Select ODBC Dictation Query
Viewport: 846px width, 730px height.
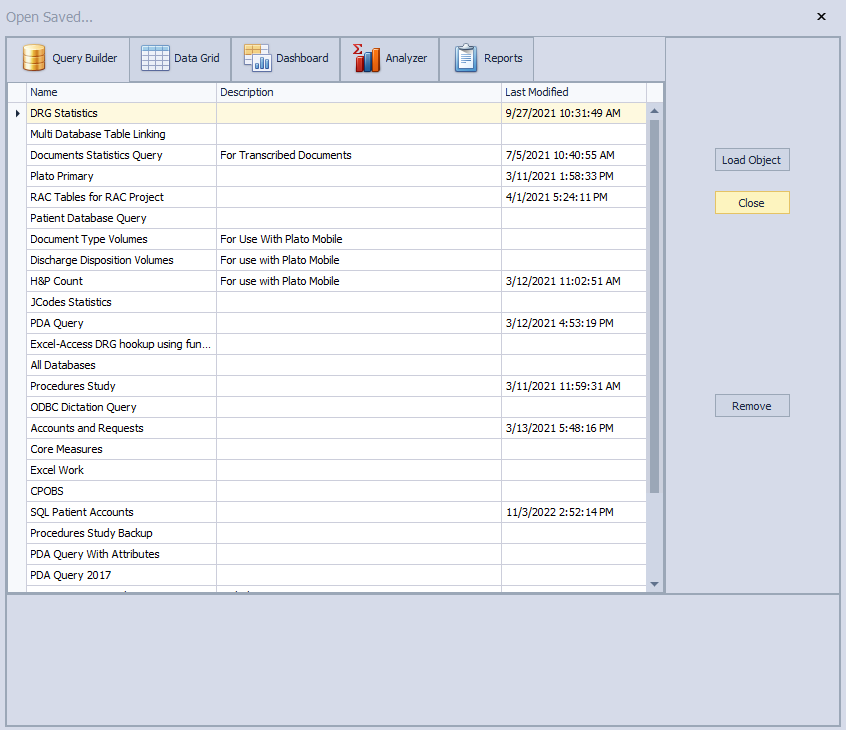click(336, 407)
